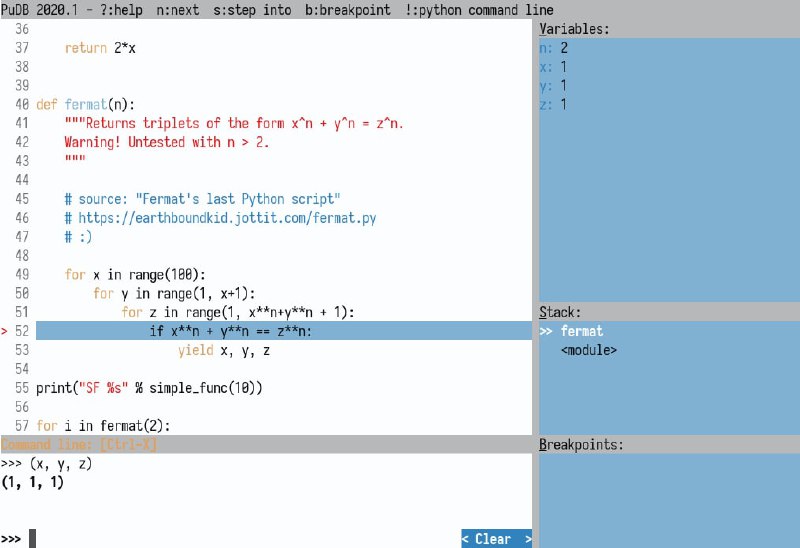Click line 49 for x in range(100)

pyautogui.click(x=135, y=275)
